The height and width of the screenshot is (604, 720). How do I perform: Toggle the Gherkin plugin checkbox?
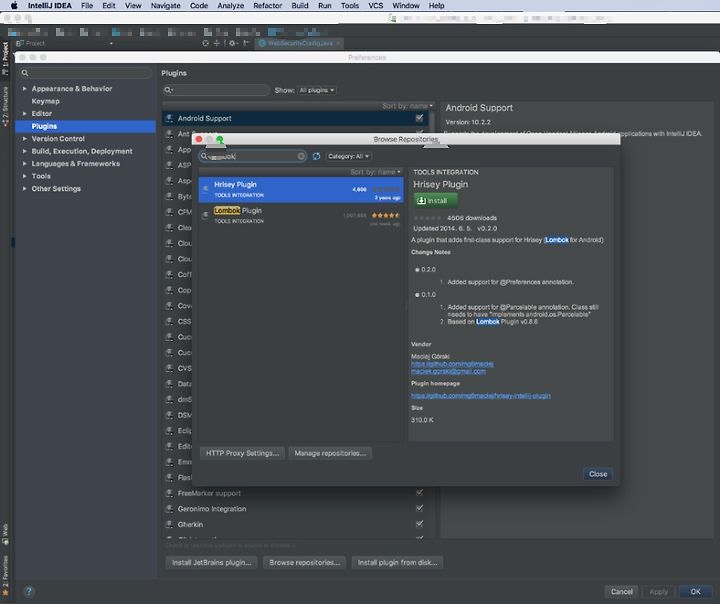[x=419, y=524]
